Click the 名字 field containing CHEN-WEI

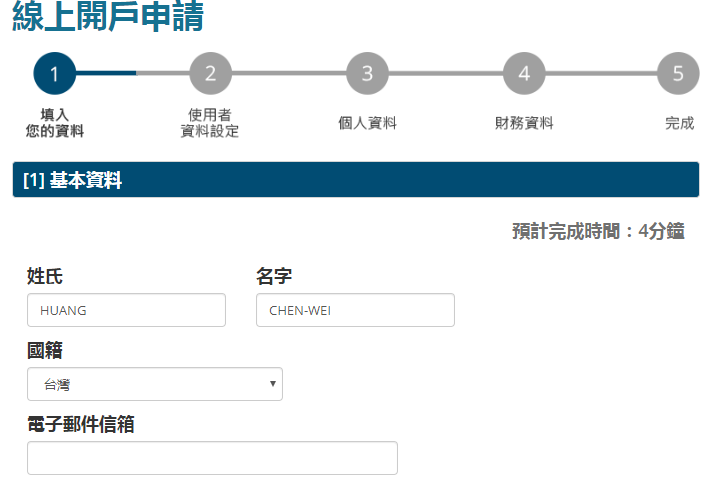[355, 310]
